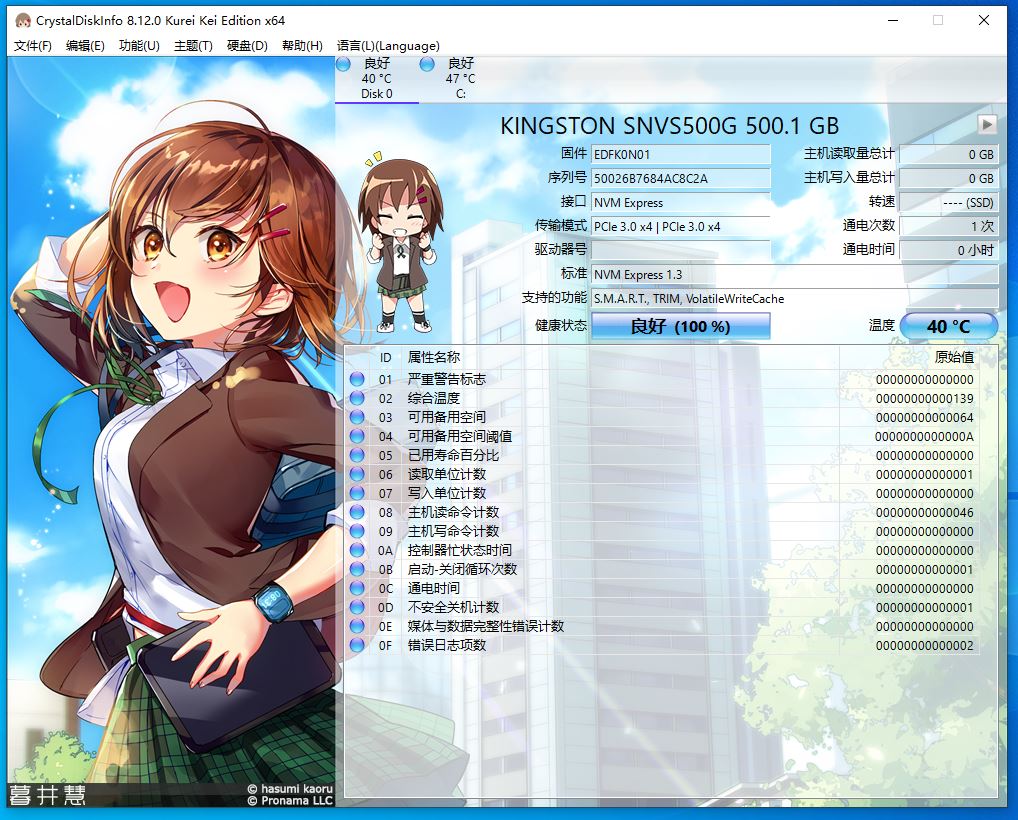Click the health status 良好 (100 %) button

tap(680, 326)
